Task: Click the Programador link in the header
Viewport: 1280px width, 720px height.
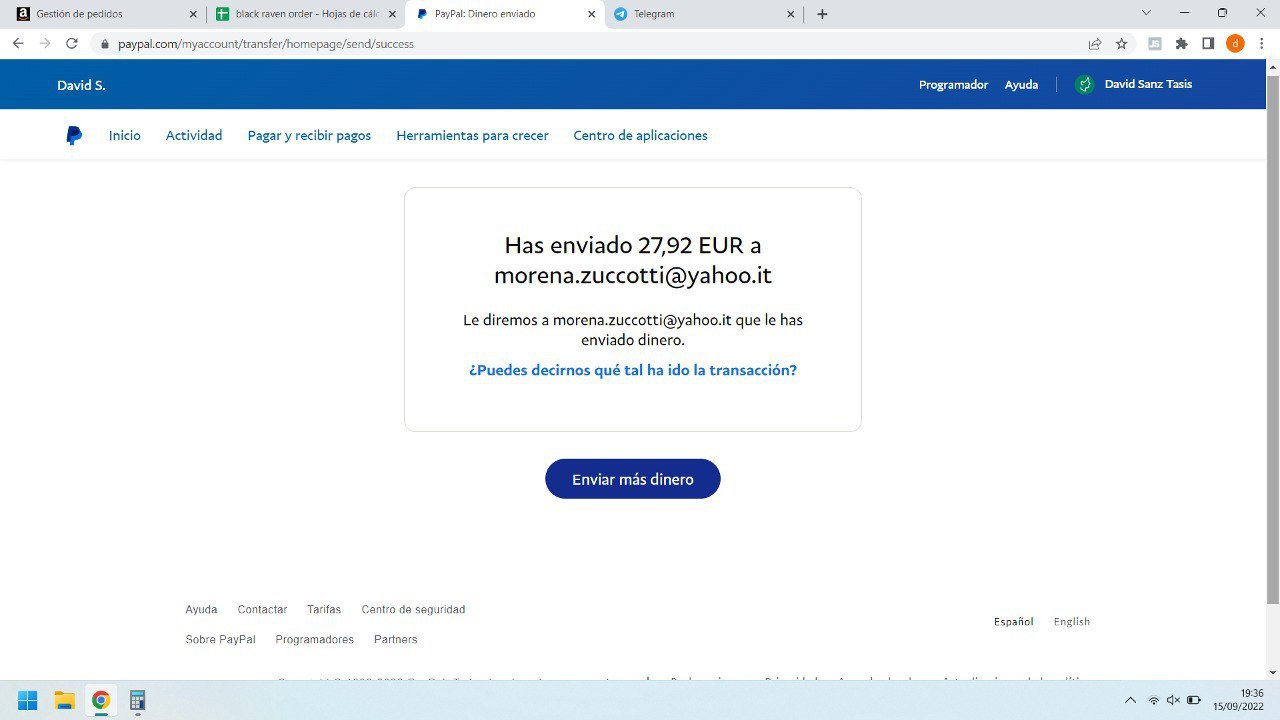Action: [953, 85]
